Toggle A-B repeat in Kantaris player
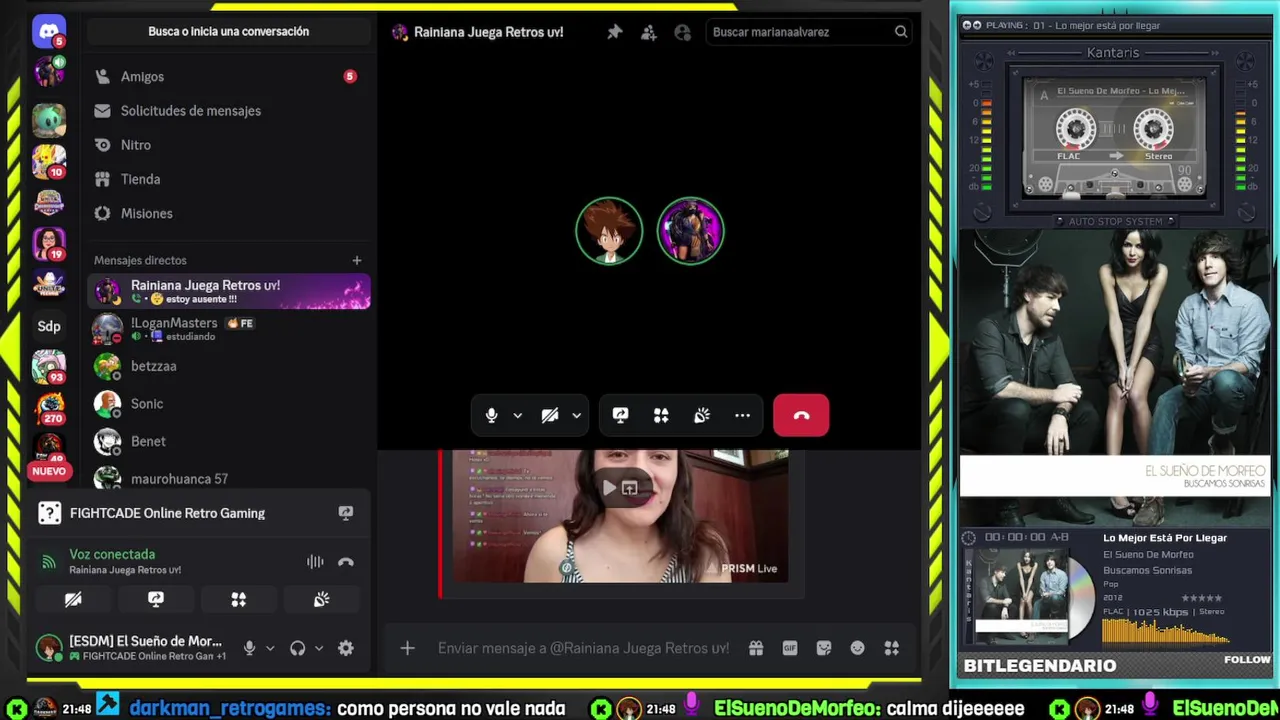Screen dimensions: 1280x720 point(1058,537)
